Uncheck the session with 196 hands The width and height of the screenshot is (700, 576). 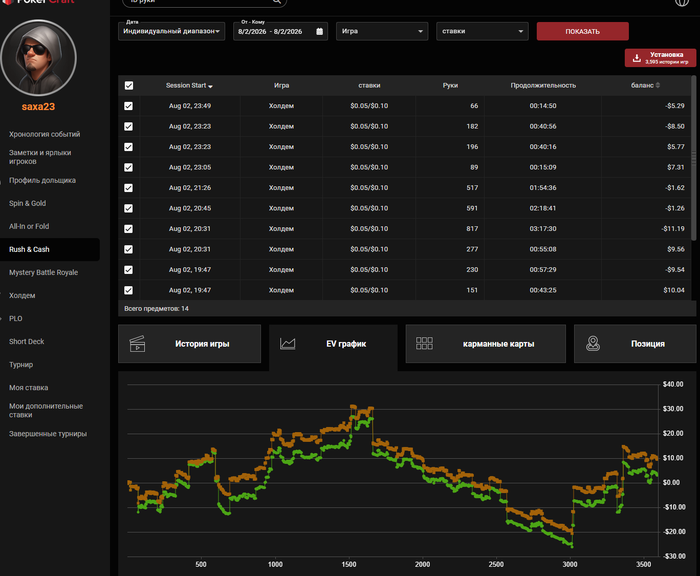click(x=129, y=147)
